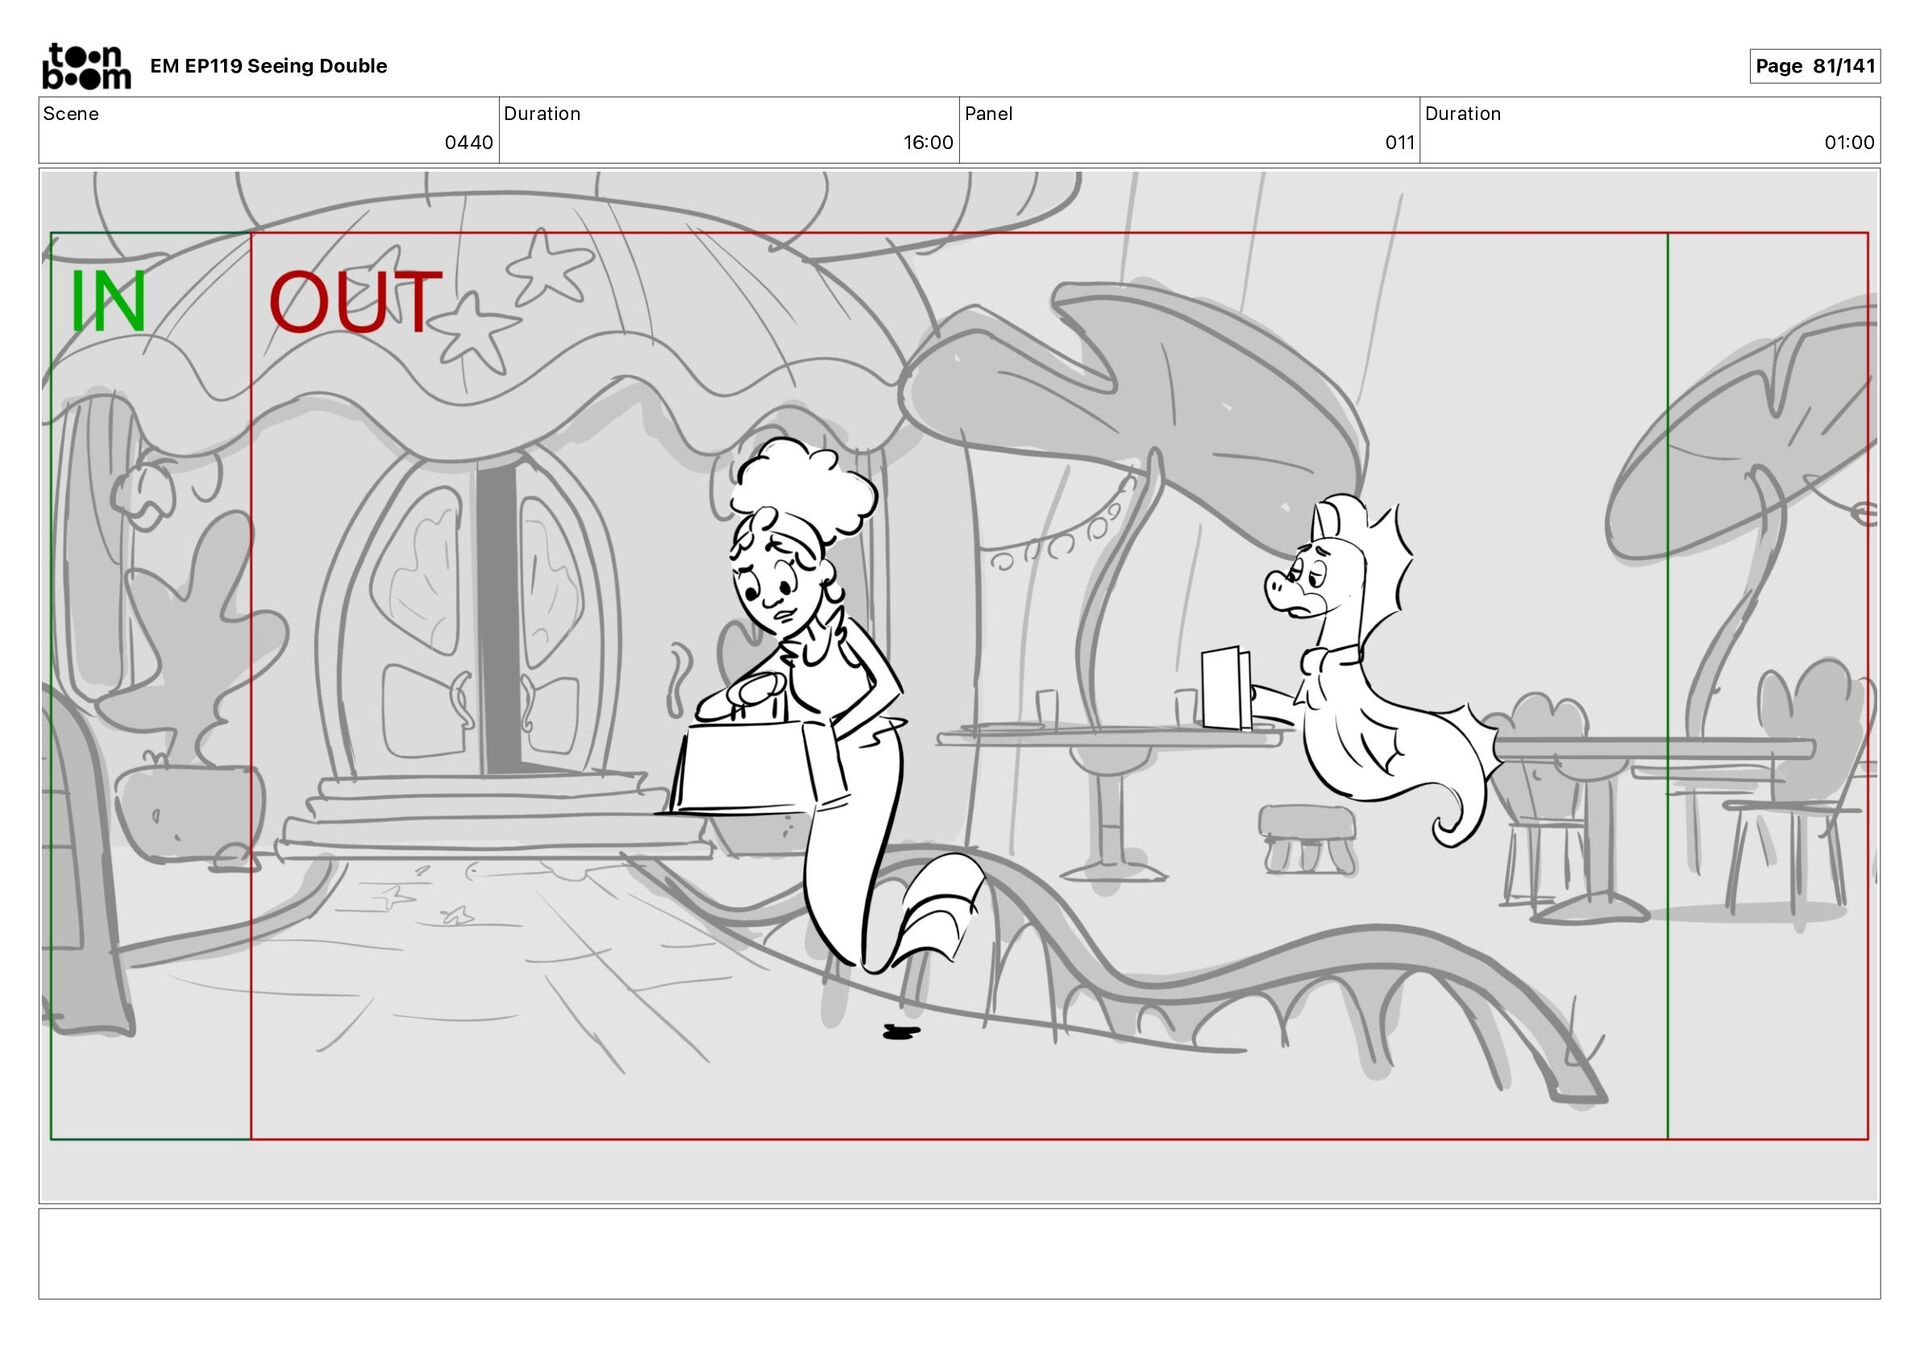Select the episode title 'EM EP119 Seeing Double'
This screenshot has width=1920, height=1357.
268,66
